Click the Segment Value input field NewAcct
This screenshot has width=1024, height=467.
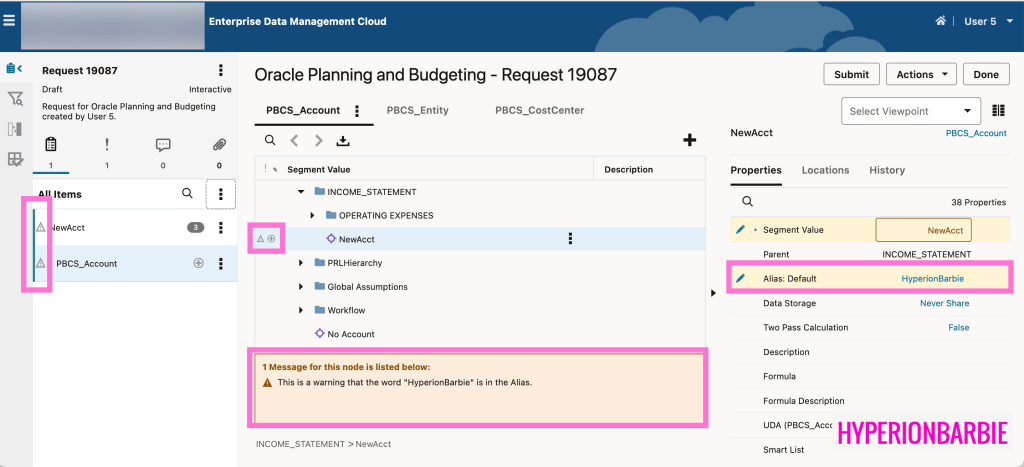tap(923, 230)
